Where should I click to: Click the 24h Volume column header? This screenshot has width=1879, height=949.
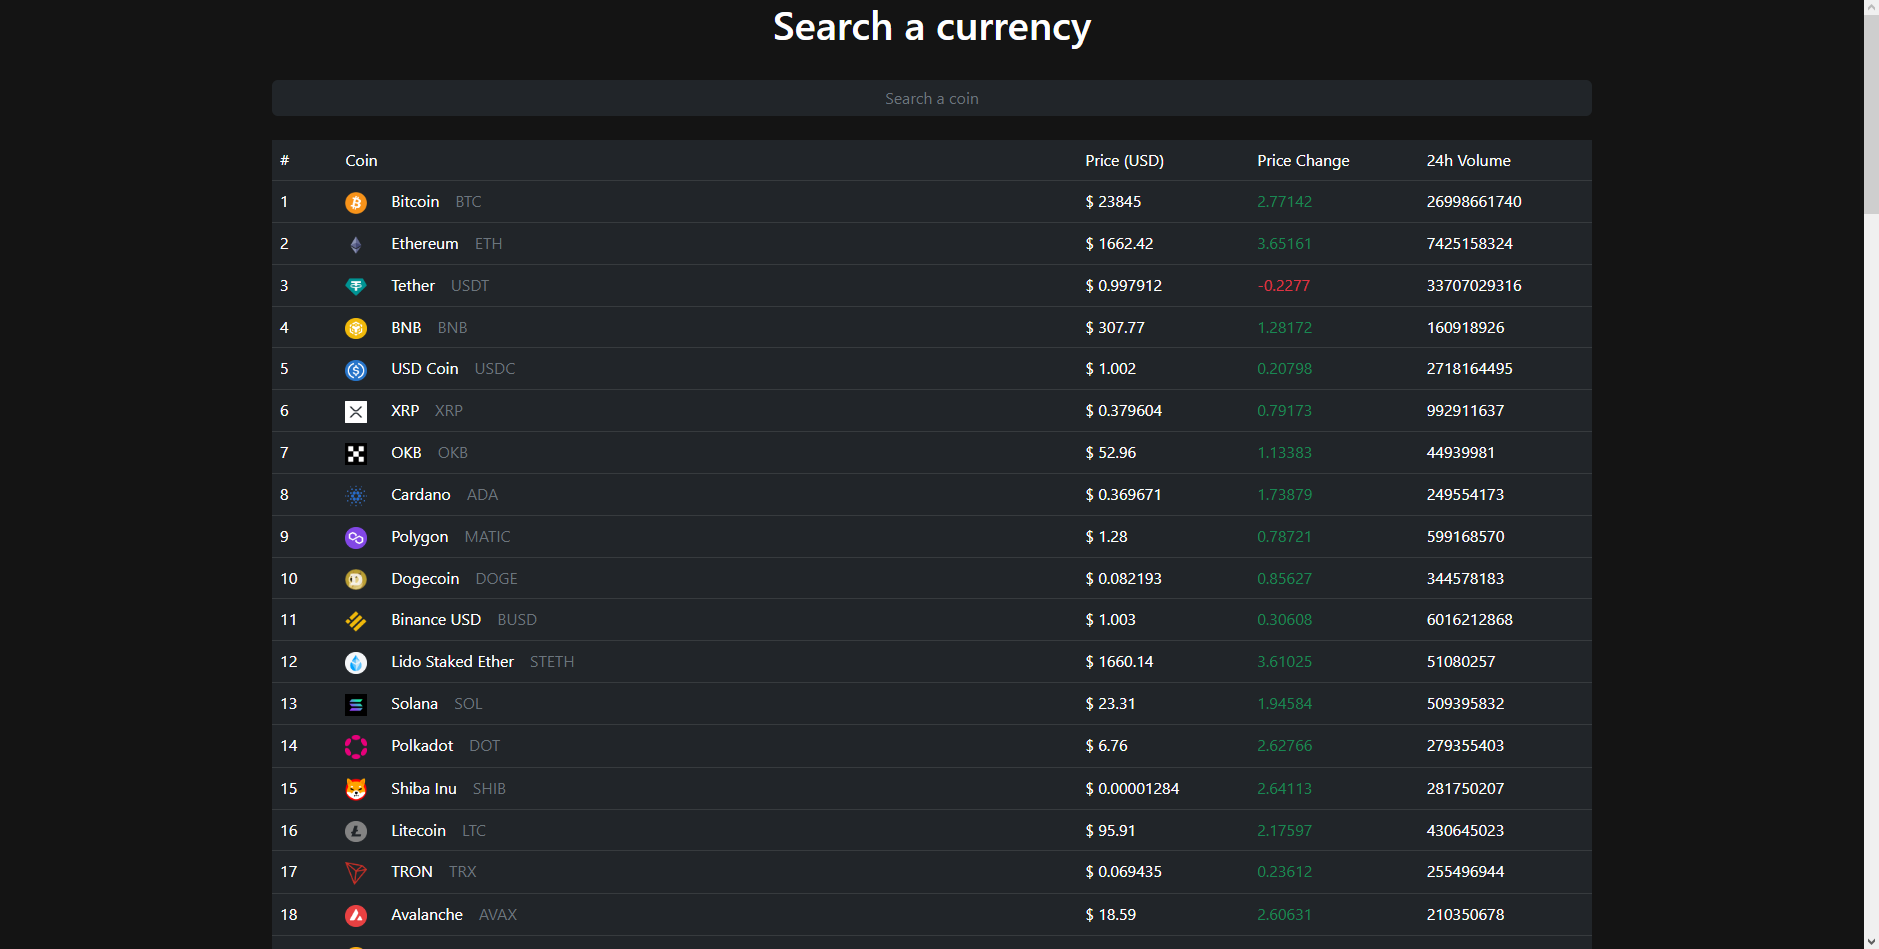[1468, 161]
